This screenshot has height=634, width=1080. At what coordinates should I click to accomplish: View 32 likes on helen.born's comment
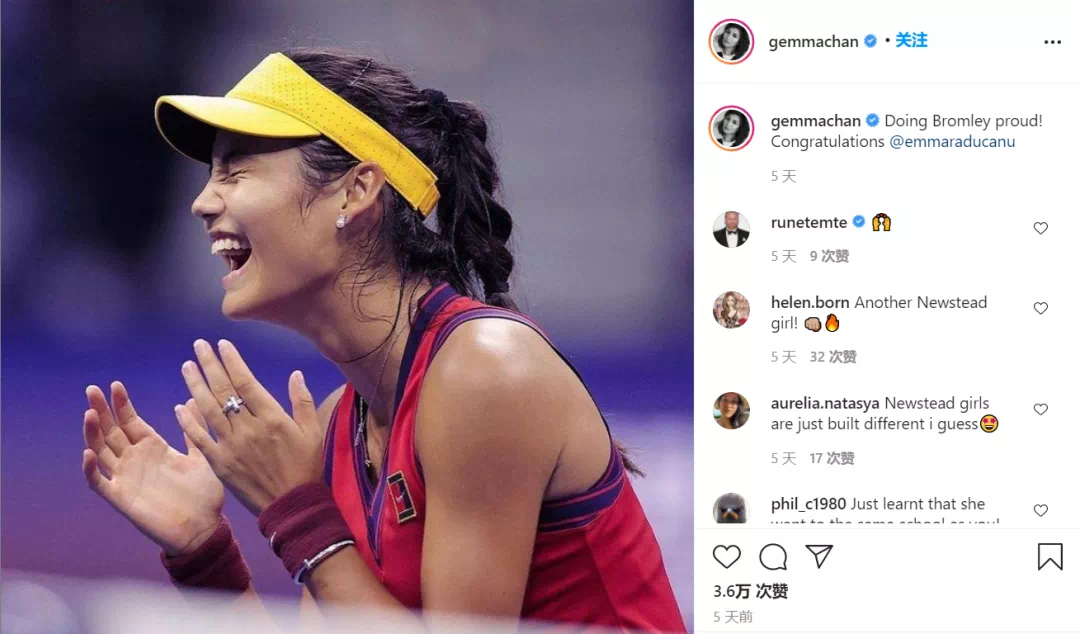(833, 357)
